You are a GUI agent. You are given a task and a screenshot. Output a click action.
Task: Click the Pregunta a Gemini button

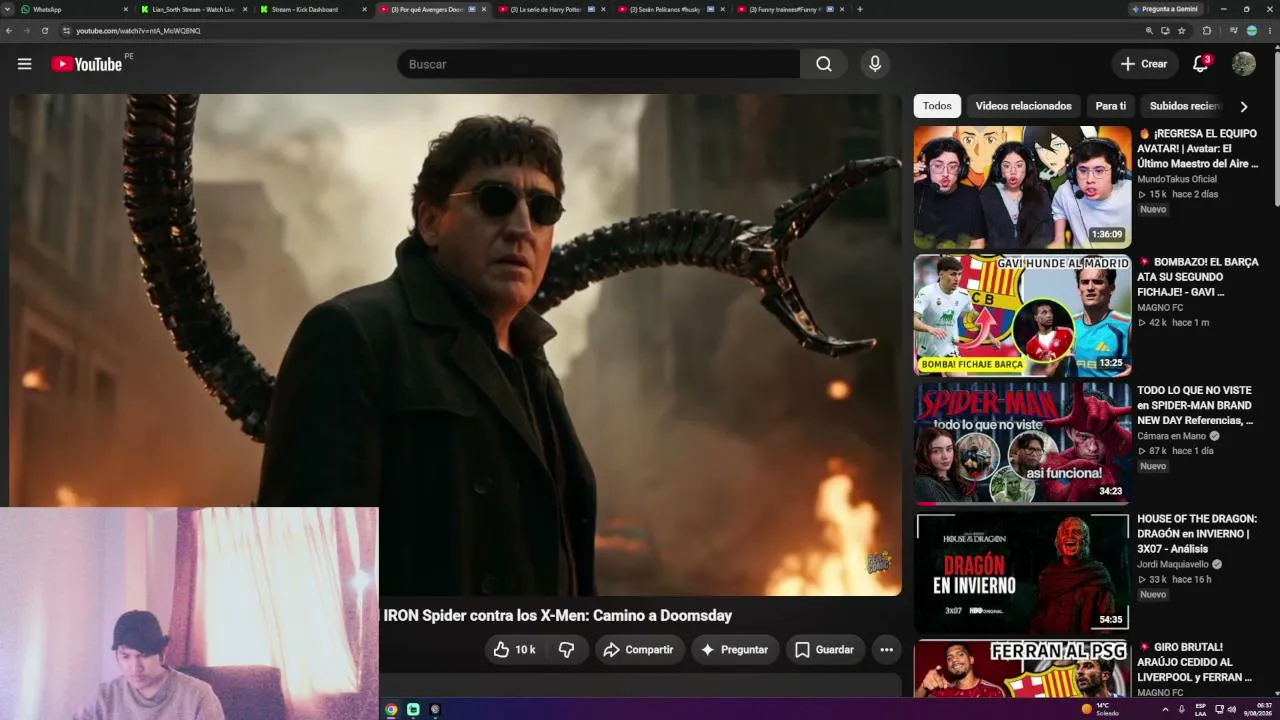tap(1165, 9)
